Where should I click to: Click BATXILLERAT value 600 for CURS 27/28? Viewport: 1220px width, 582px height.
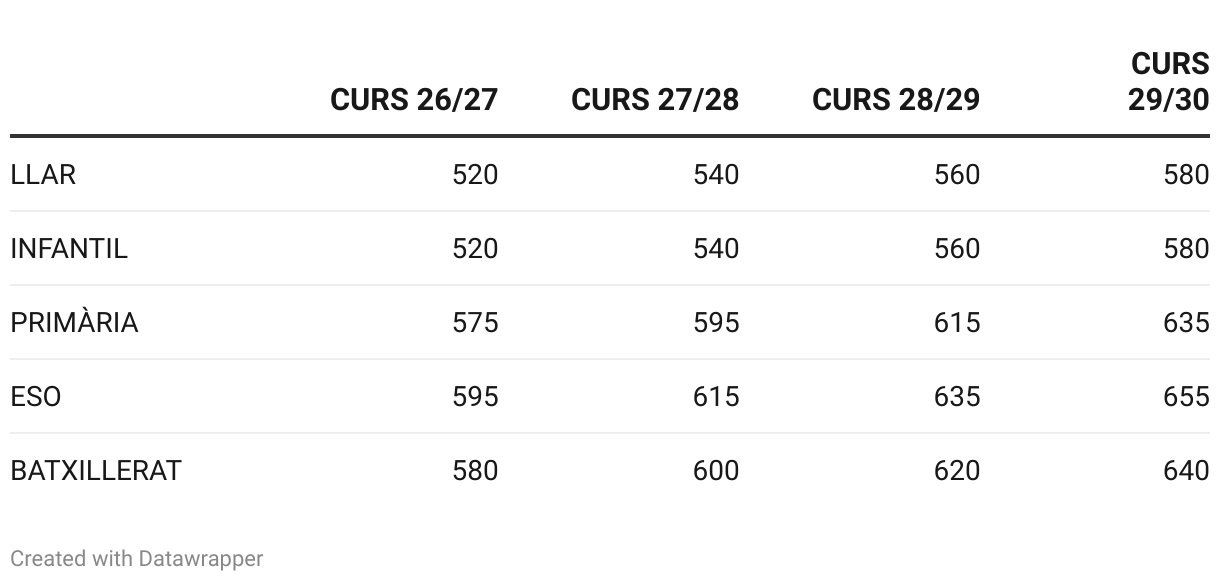click(x=716, y=471)
